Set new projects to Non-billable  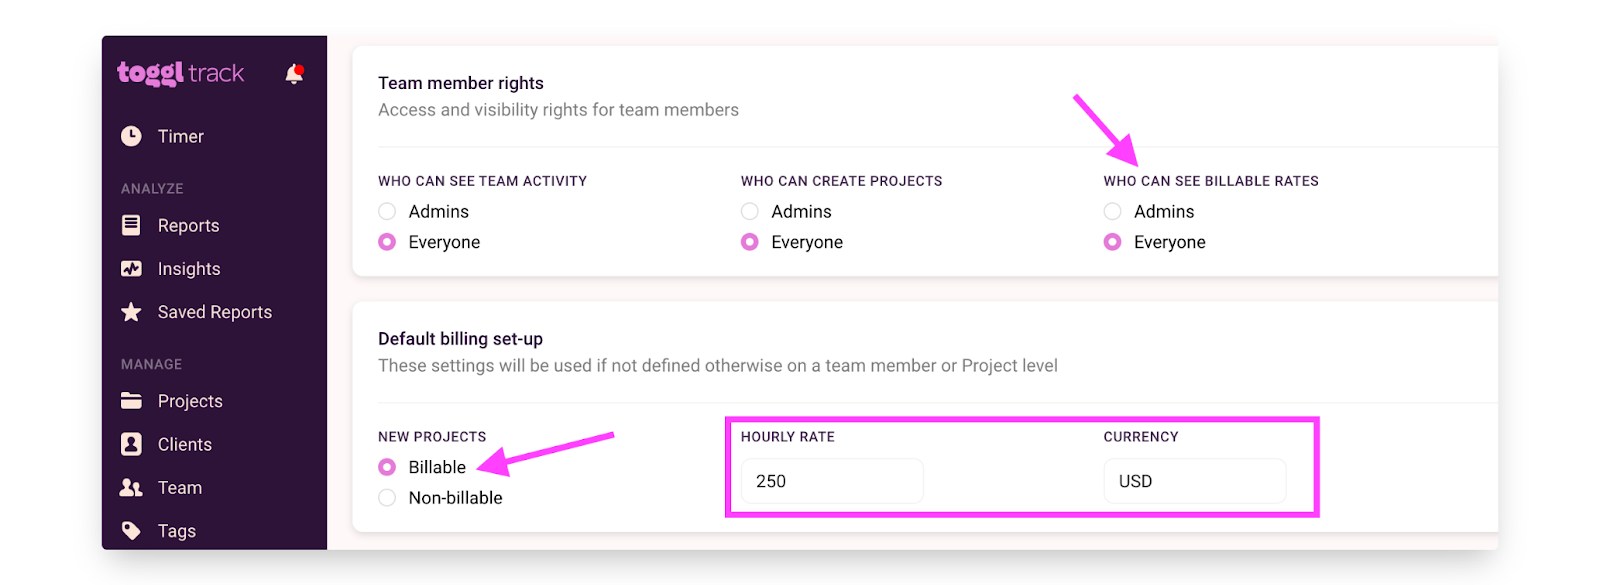(387, 498)
